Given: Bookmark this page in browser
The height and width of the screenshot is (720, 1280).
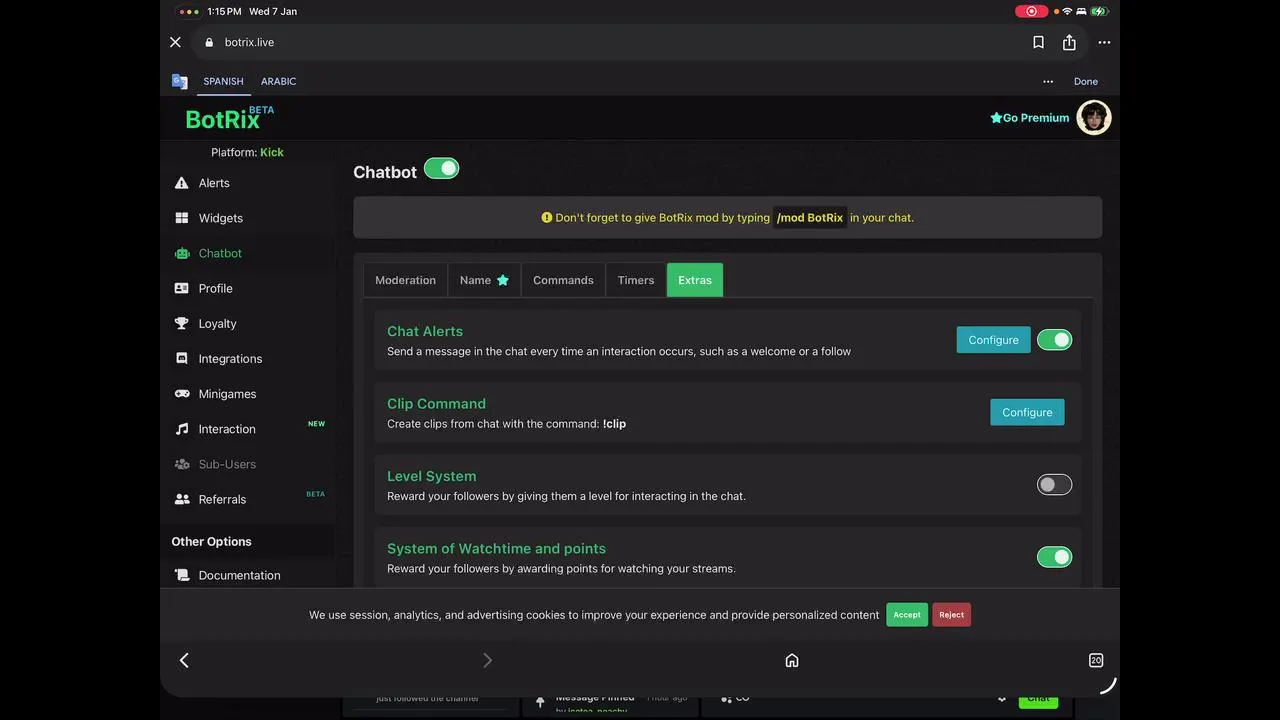Looking at the screenshot, I should pos(1038,42).
